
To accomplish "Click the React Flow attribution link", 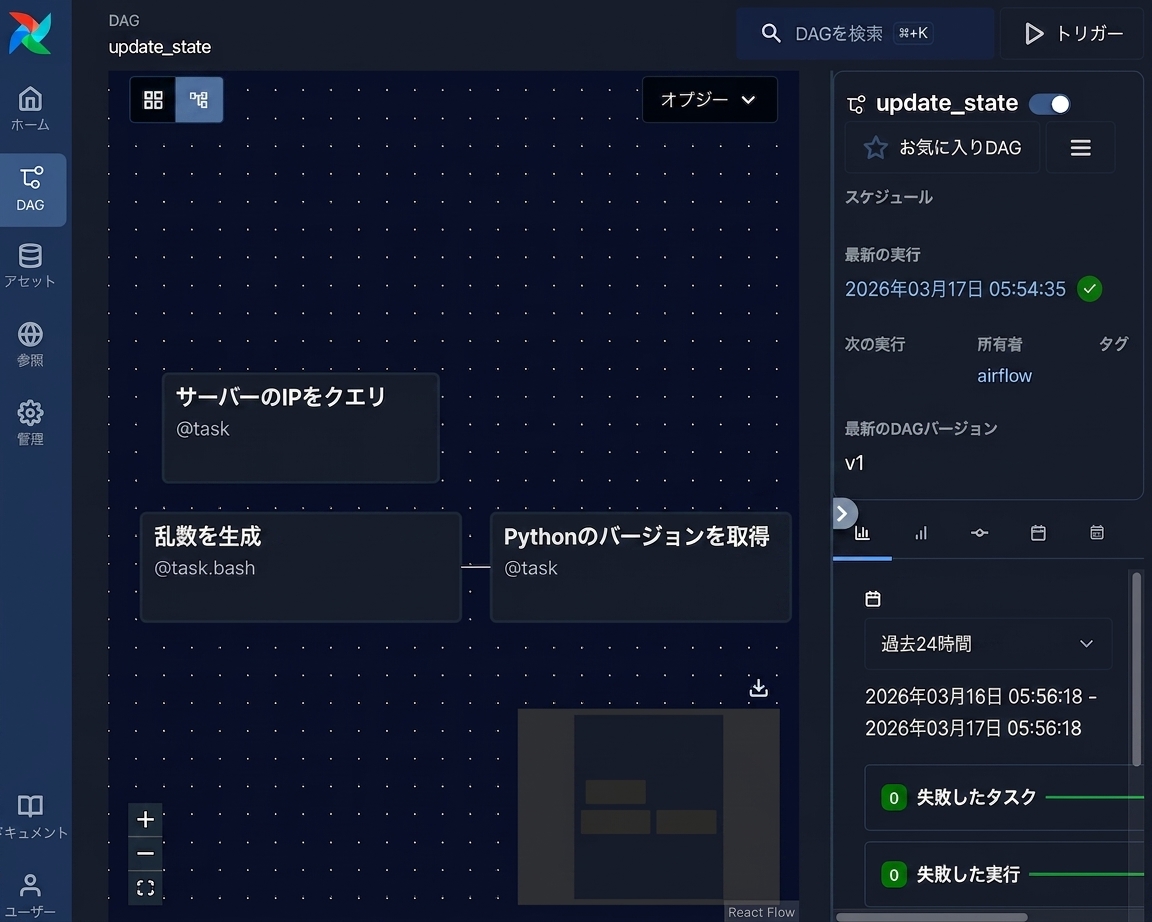I will coord(761,912).
